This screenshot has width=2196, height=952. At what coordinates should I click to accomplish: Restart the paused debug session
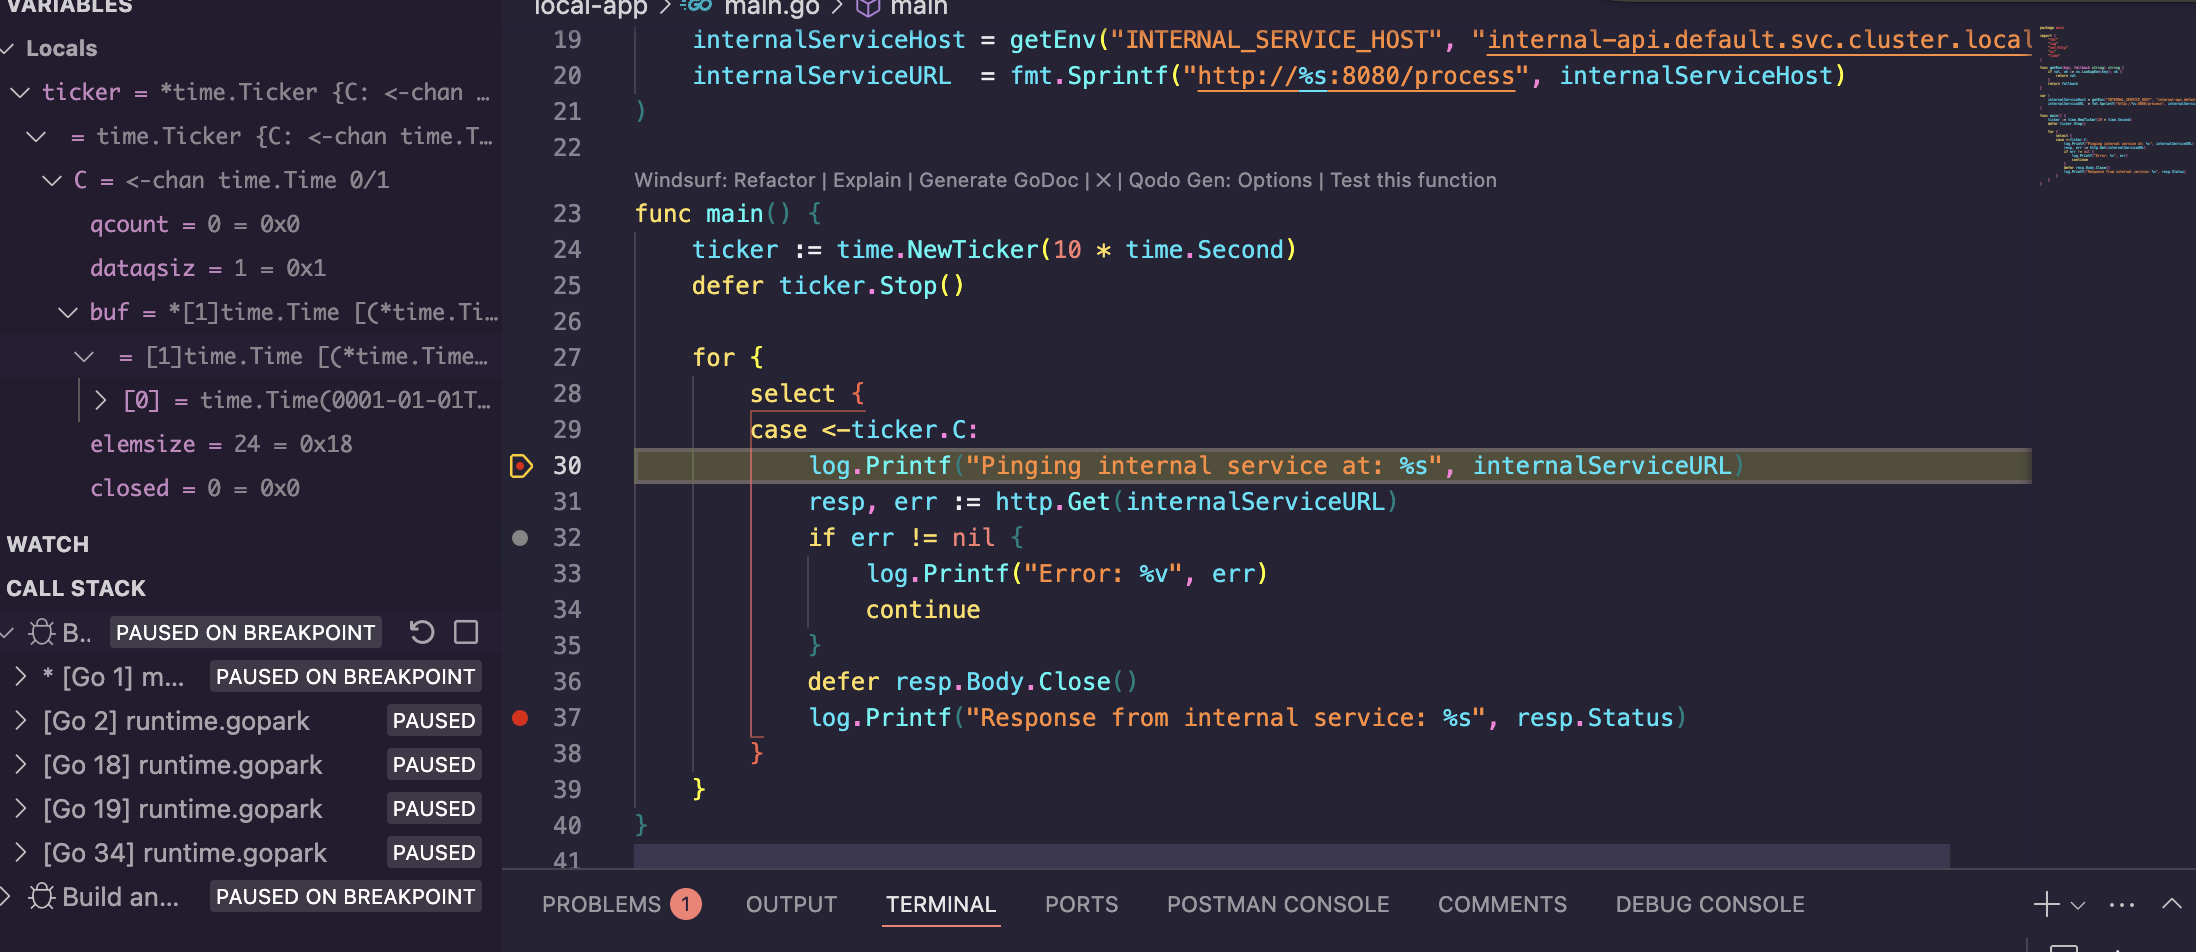tap(422, 632)
